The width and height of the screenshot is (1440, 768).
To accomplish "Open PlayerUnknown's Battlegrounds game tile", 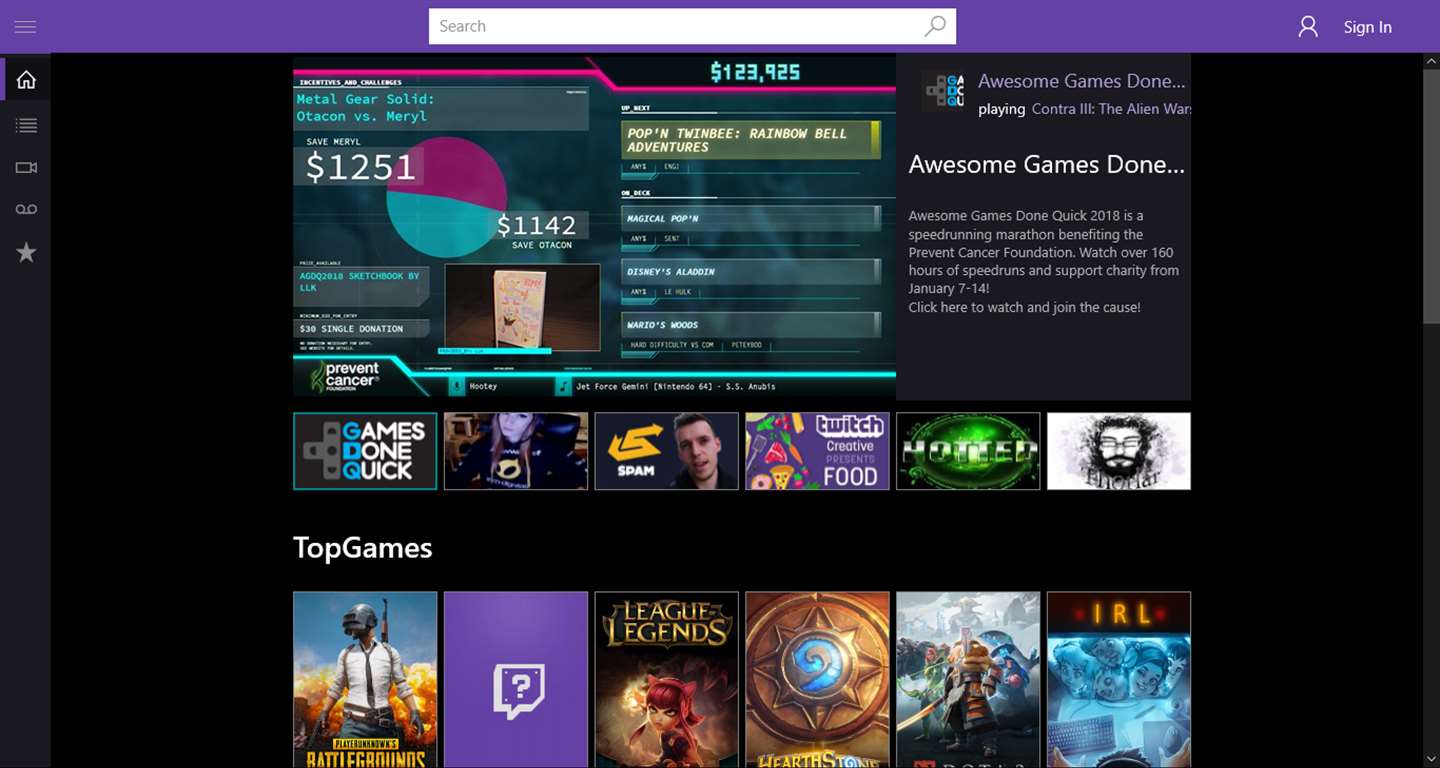I will (365, 679).
